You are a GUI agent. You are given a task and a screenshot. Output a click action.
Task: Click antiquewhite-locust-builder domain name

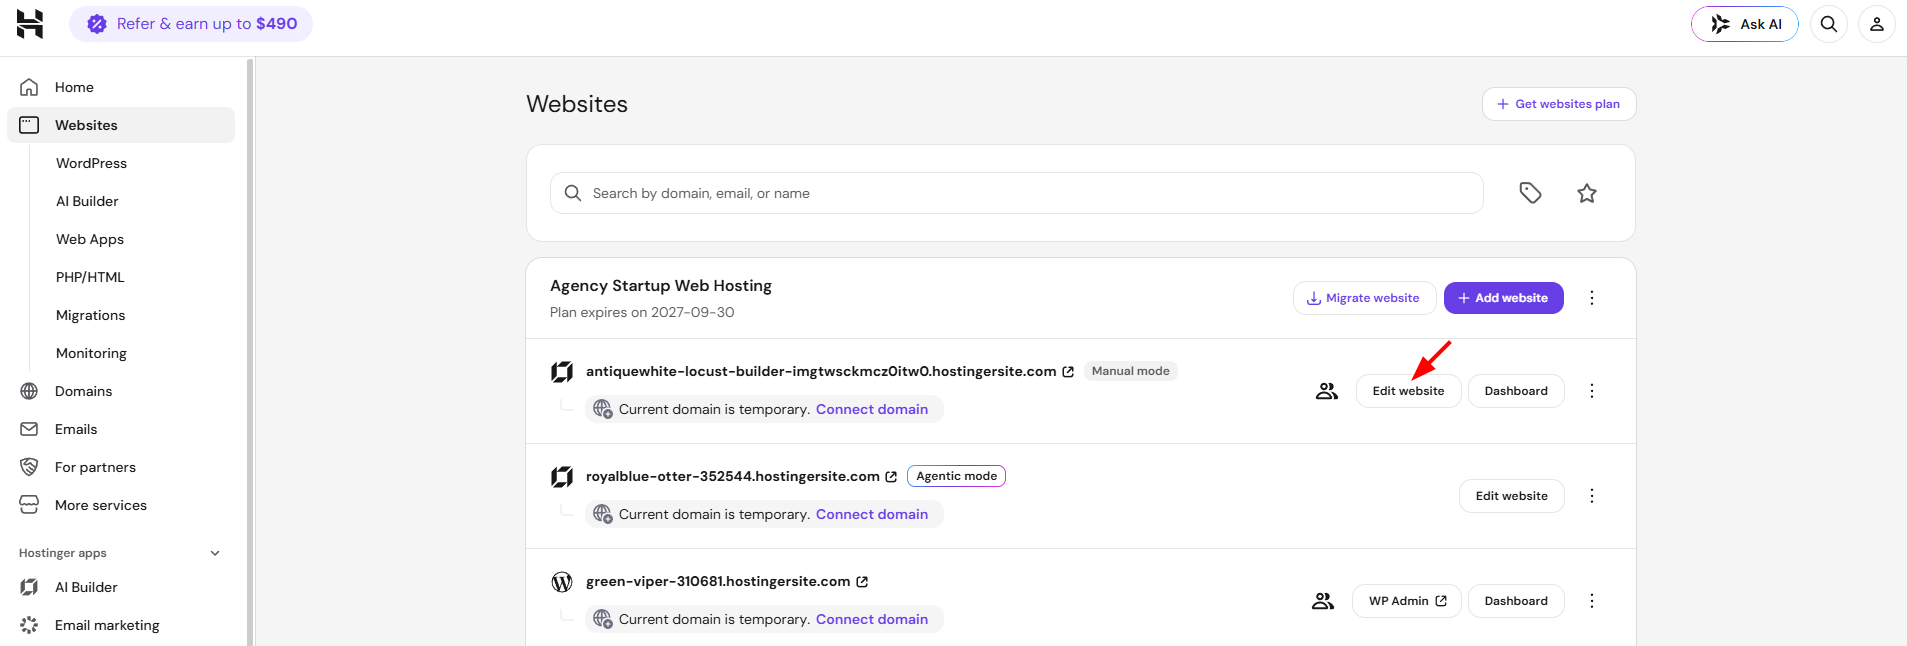pyautogui.click(x=821, y=371)
